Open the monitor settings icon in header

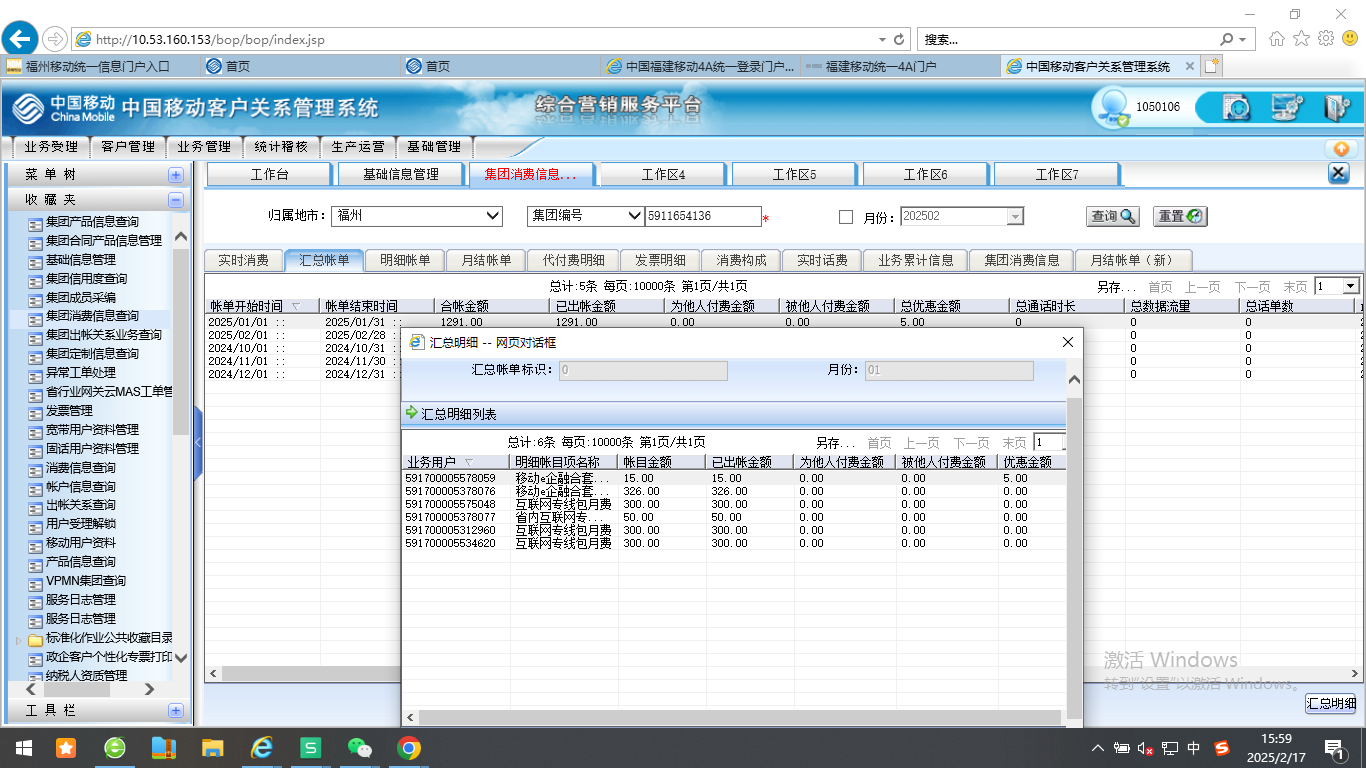[x=1287, y=107]
